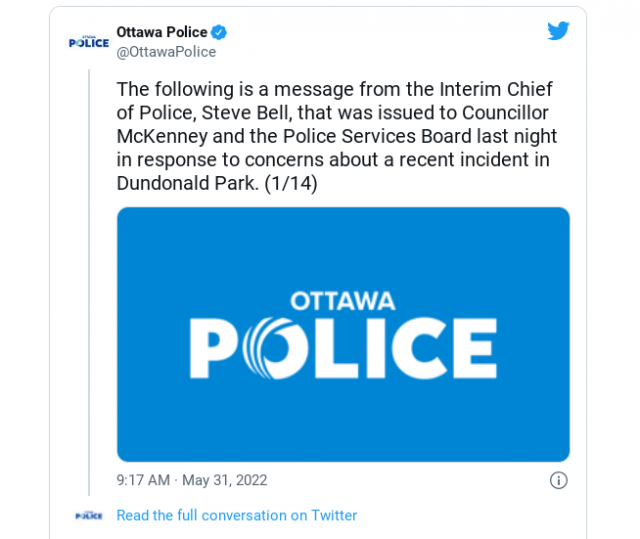Click the Twitter bird logo icon
This screenshot has width=640, height=539.
[558, 31]
